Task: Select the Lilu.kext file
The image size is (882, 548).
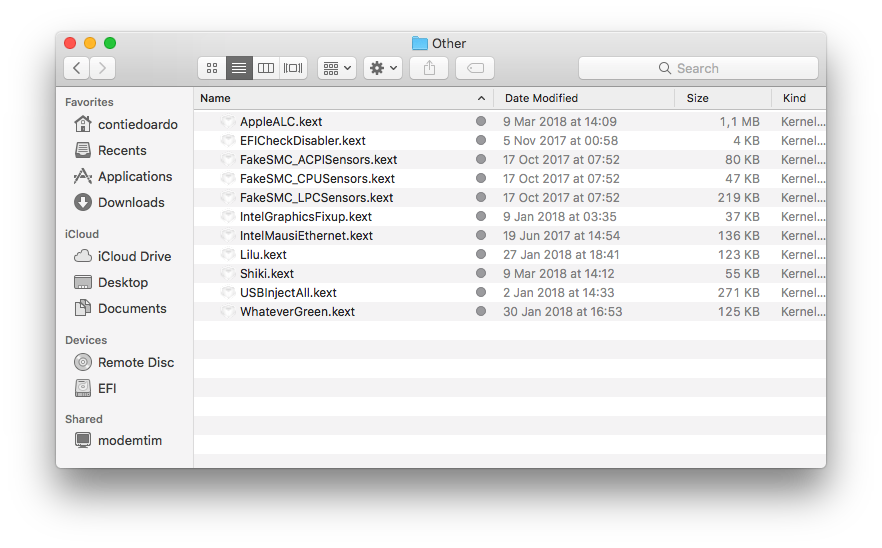Action: 263,255
